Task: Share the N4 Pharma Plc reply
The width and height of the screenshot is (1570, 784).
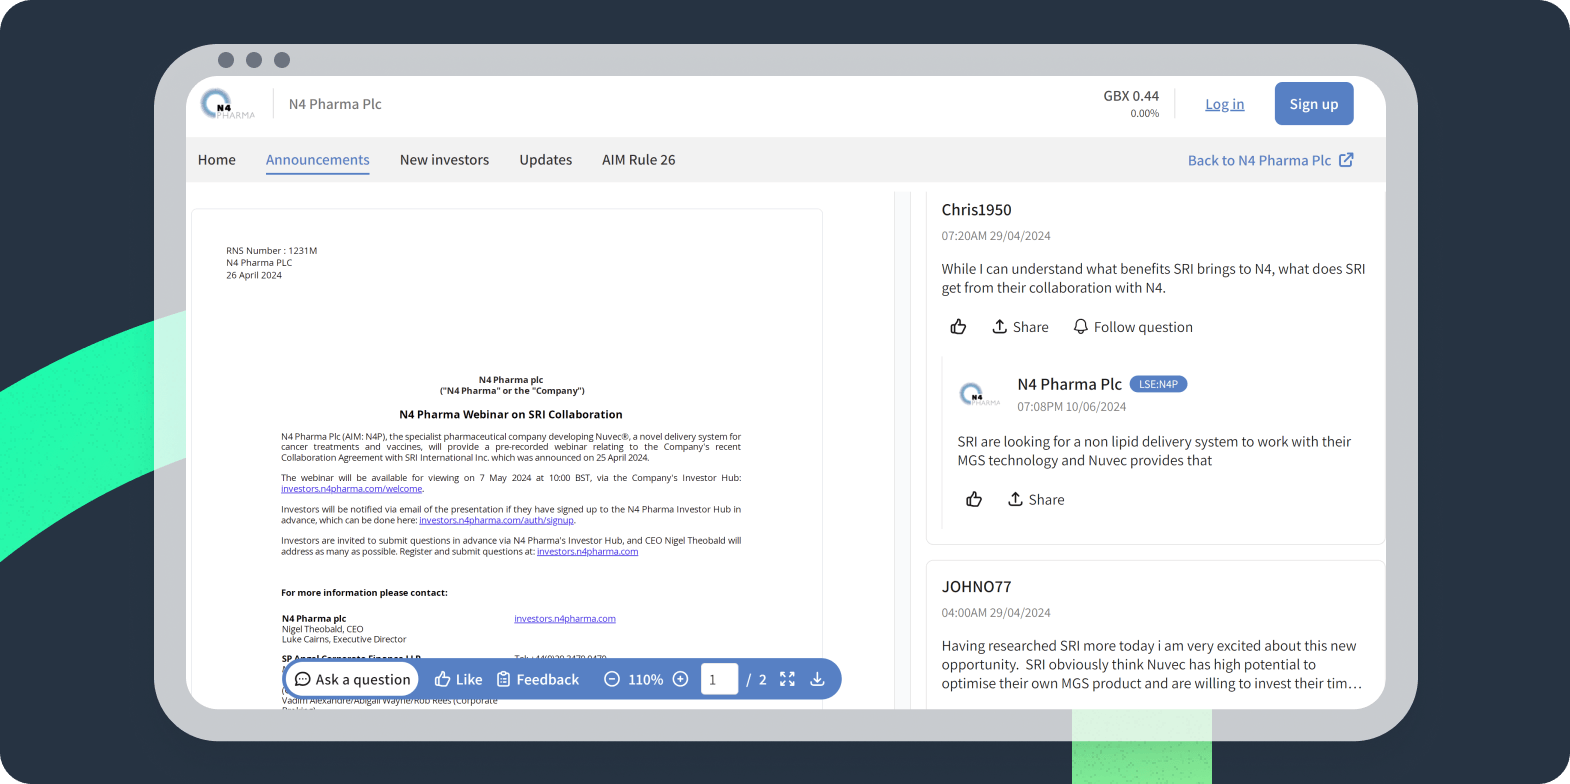Action: pos(1036,499)
